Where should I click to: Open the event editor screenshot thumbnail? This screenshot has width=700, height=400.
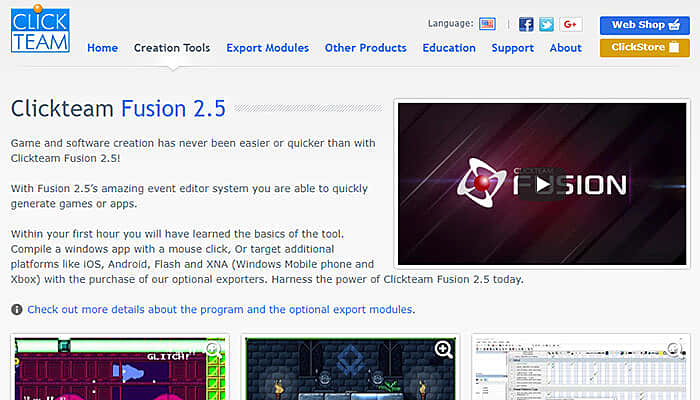click(581, 368)
